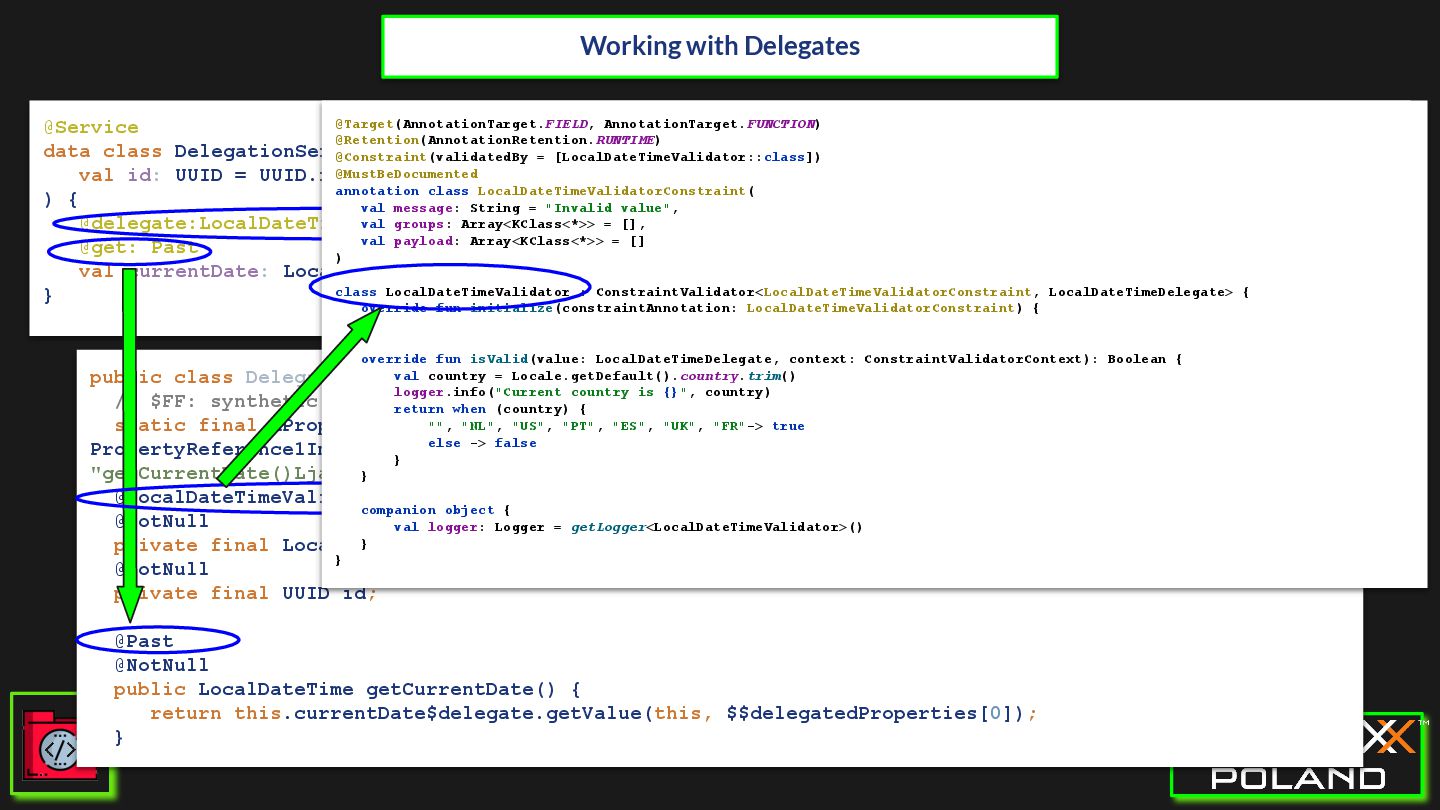Select the 'val country = Locale.getDefault()' line
Screen dimensions: 1440x810
point(595,376)
